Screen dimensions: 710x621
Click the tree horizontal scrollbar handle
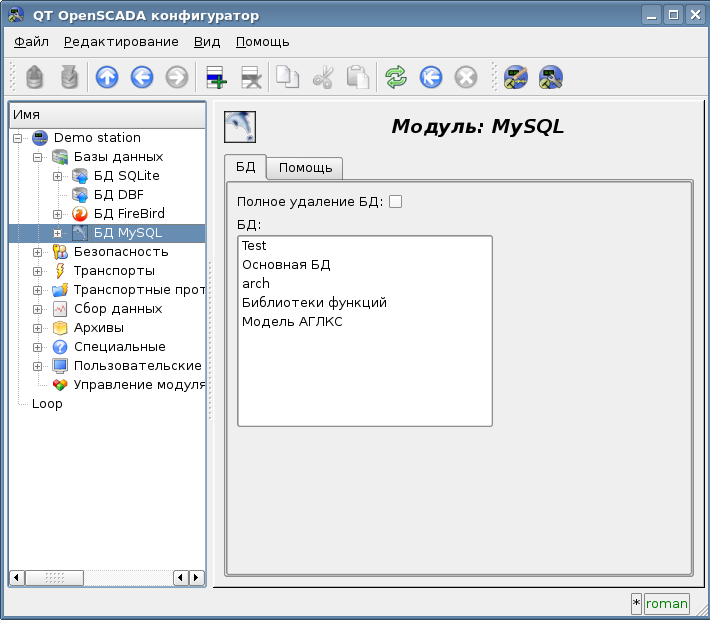pos(54,578)
